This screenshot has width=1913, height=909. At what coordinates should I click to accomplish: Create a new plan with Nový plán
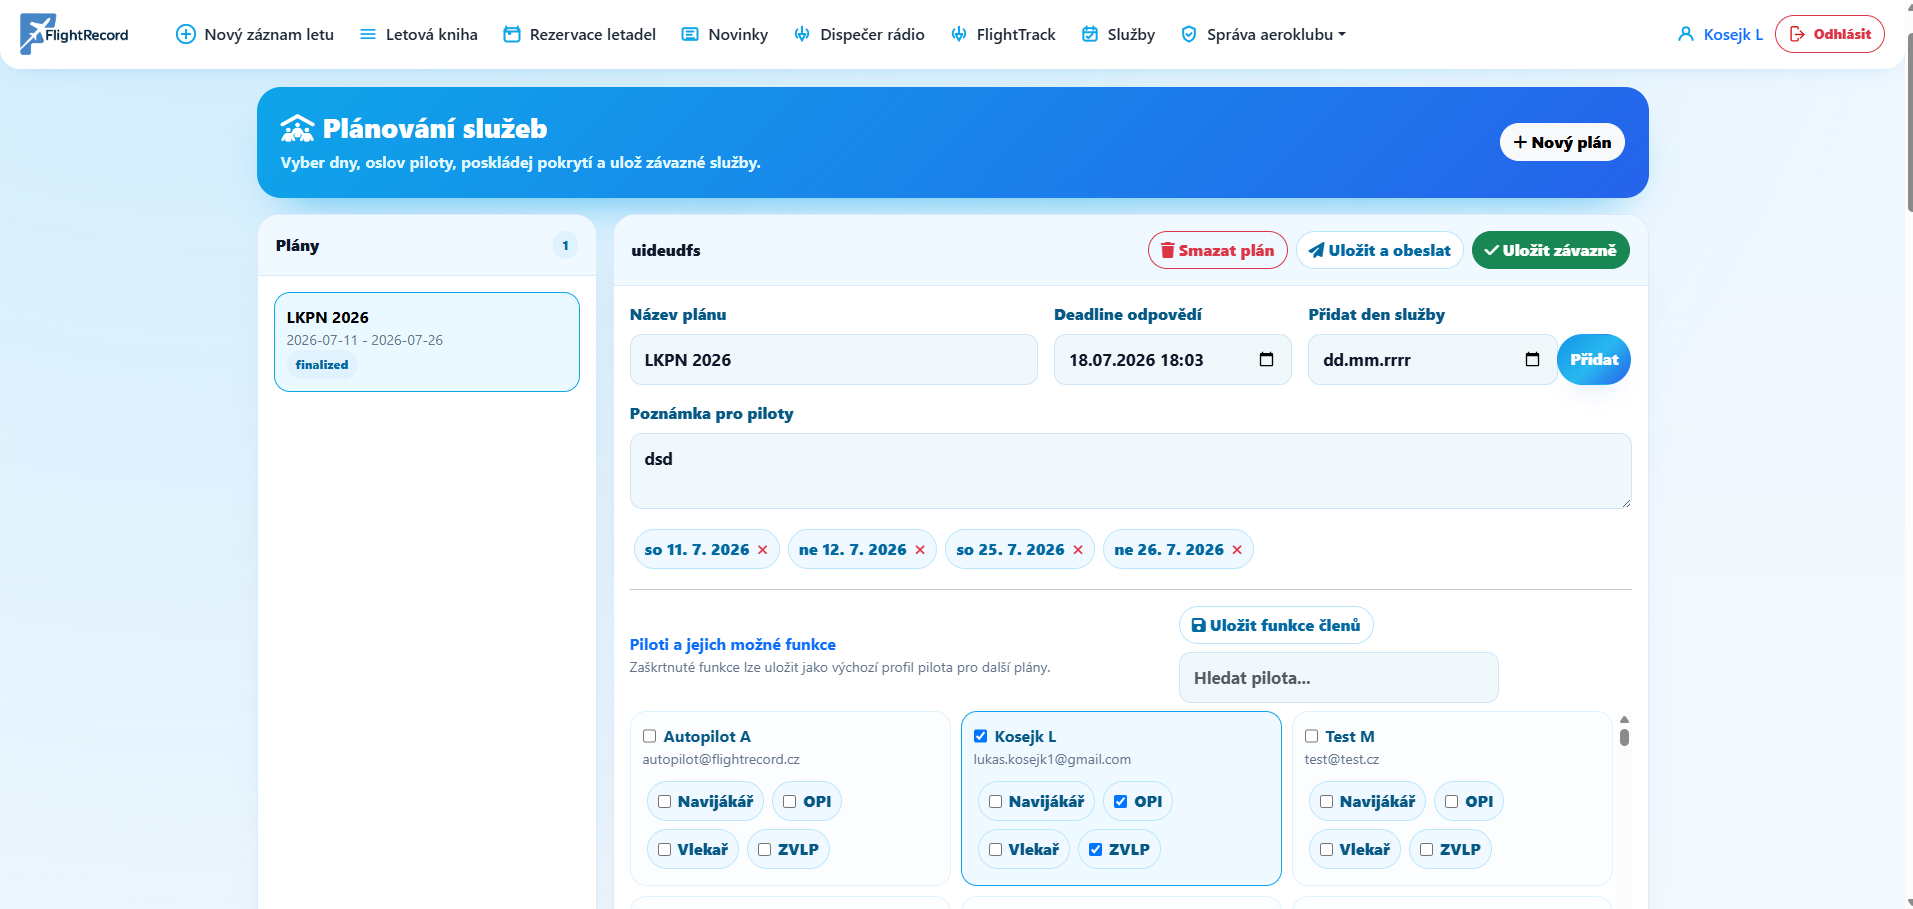(1562, 142)
